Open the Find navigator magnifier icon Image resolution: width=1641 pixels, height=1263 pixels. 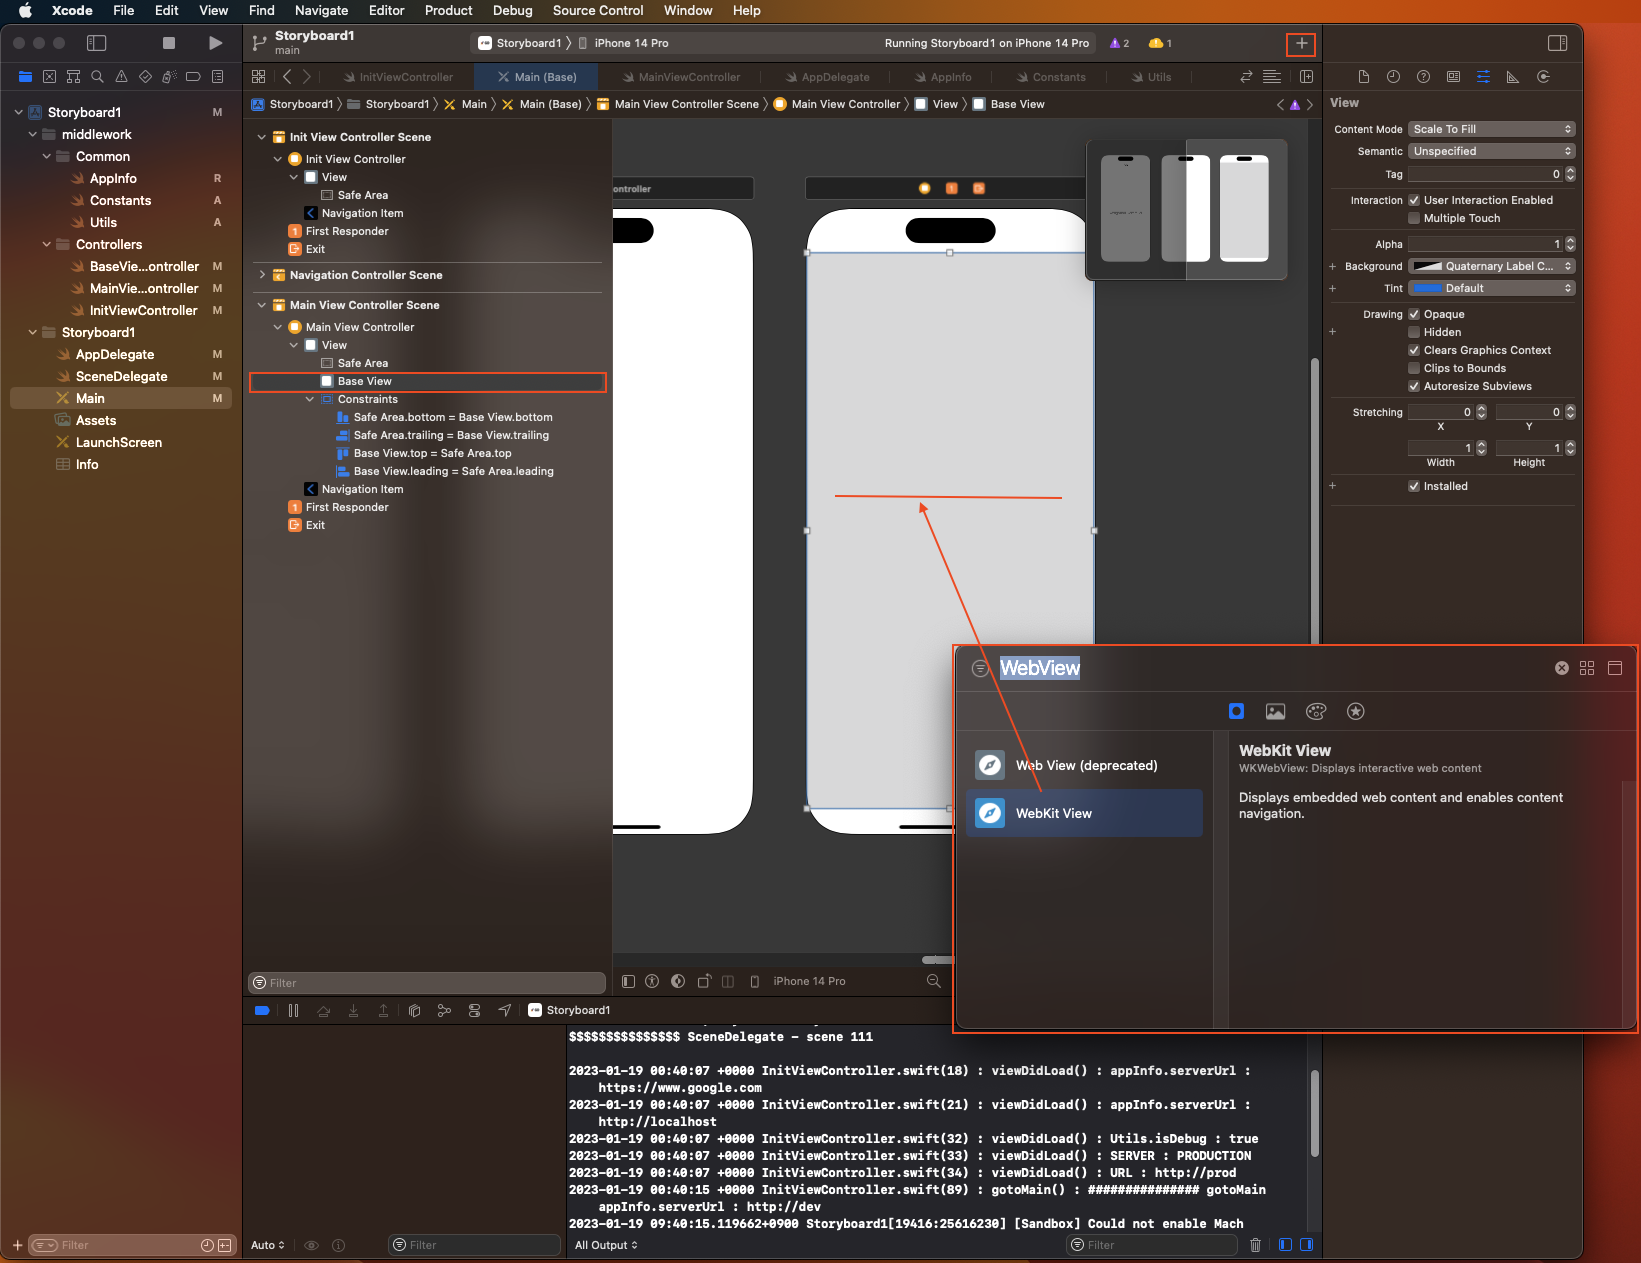click(97, 77)
